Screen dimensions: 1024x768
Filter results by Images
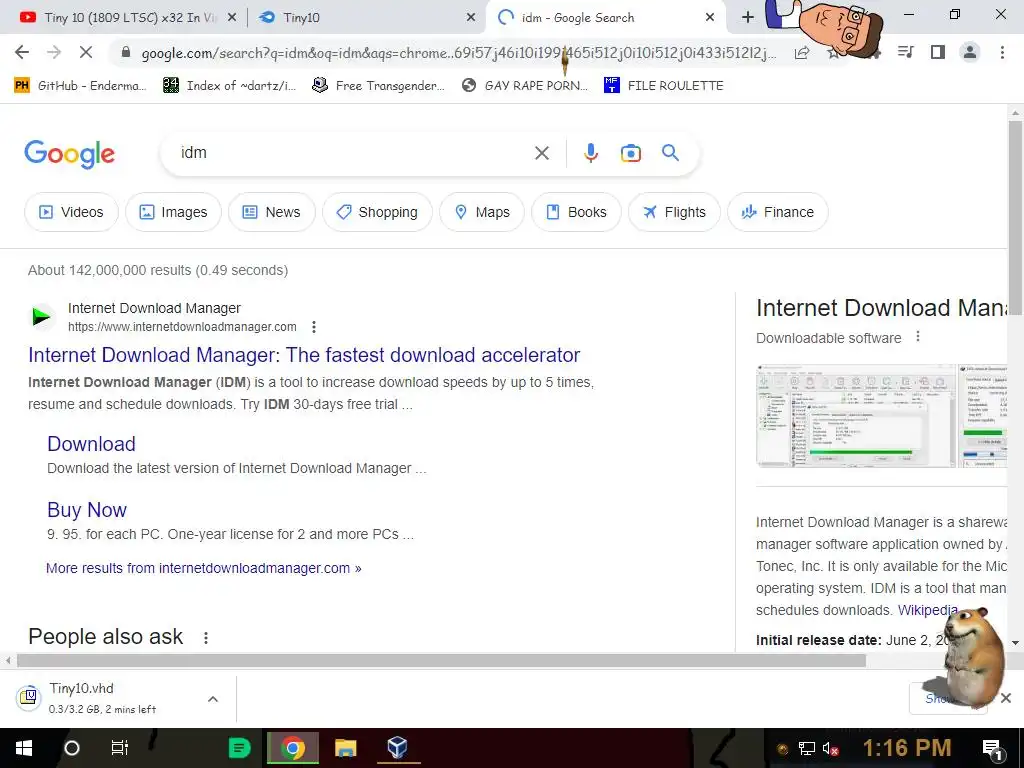[x=173, y=212]
